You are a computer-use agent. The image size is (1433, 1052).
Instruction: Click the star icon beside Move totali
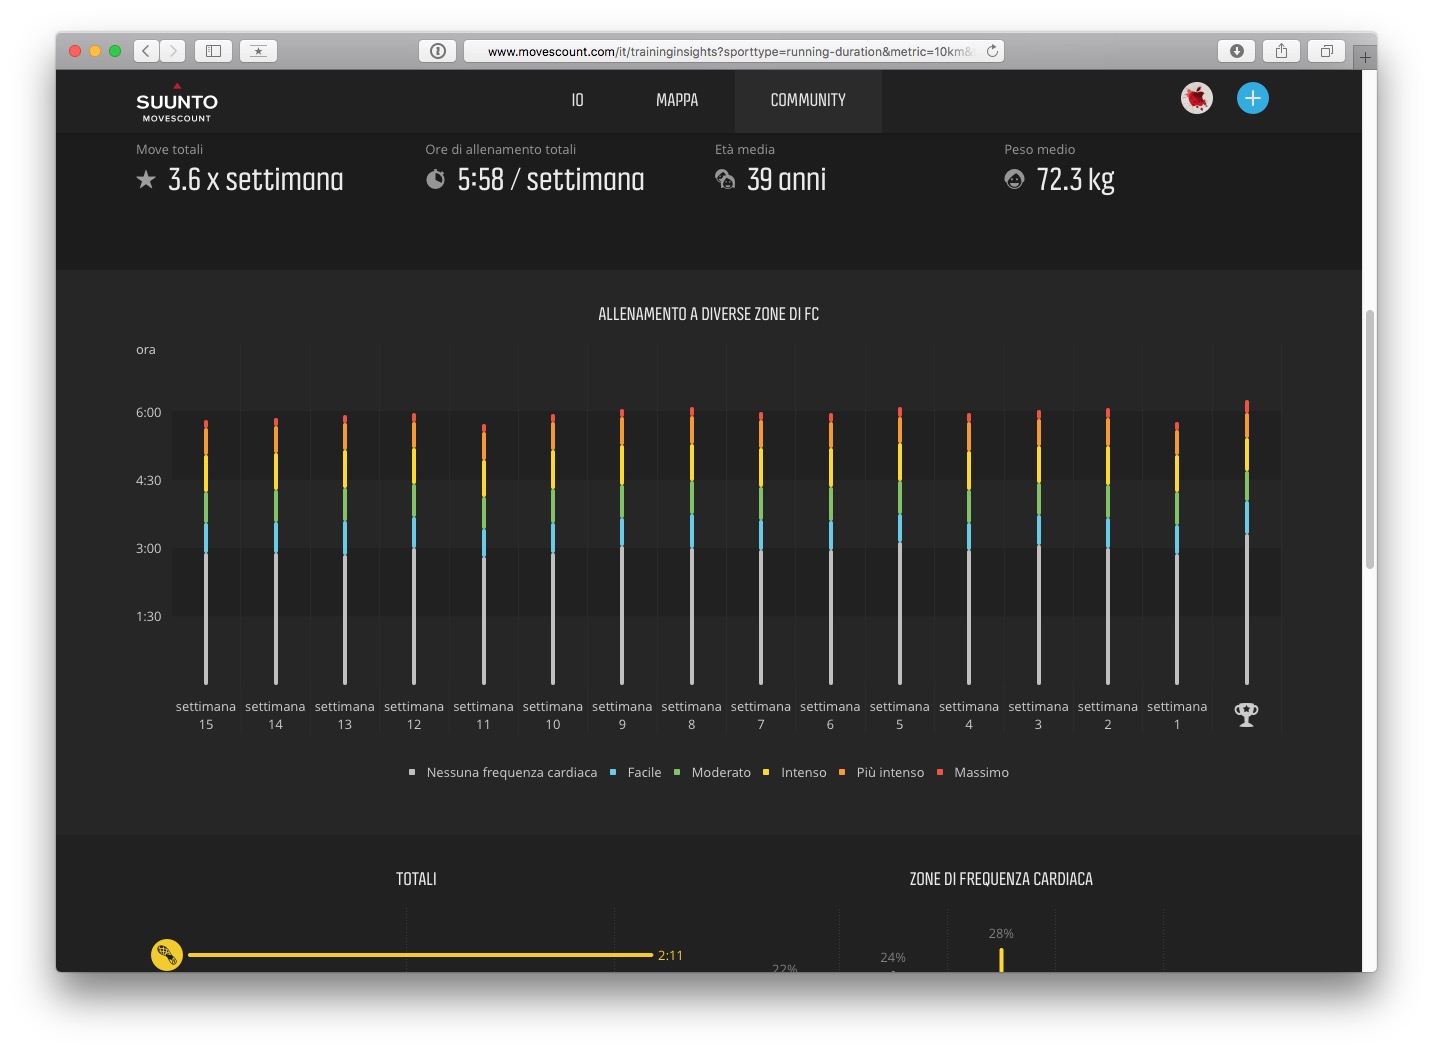coord(146,180)
